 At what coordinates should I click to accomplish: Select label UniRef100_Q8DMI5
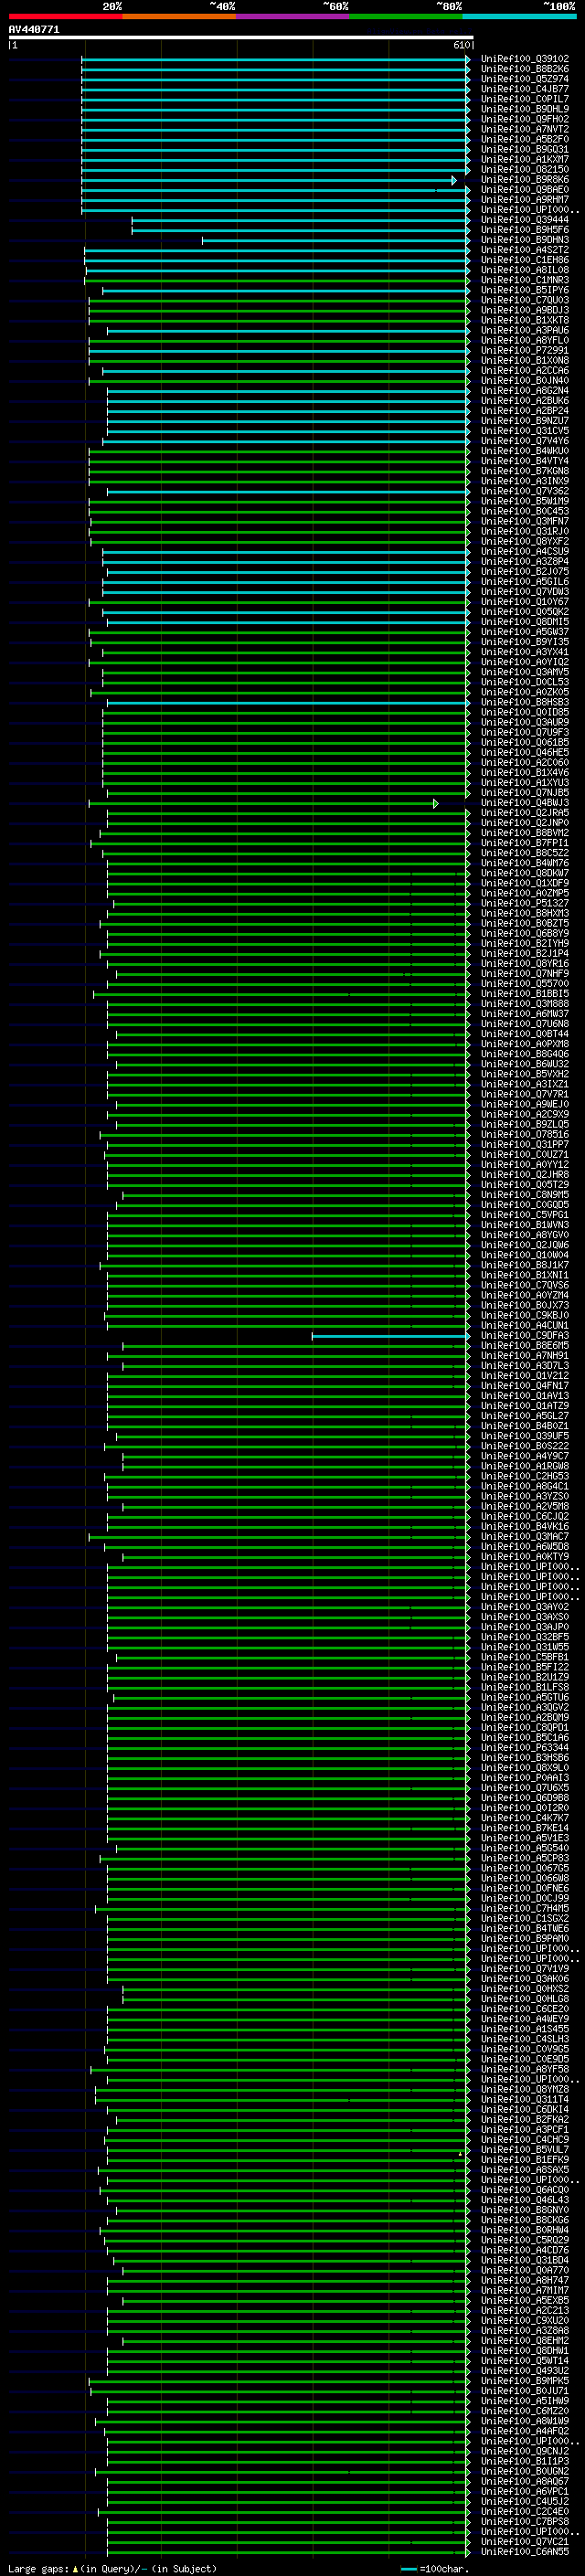[524, 622]
